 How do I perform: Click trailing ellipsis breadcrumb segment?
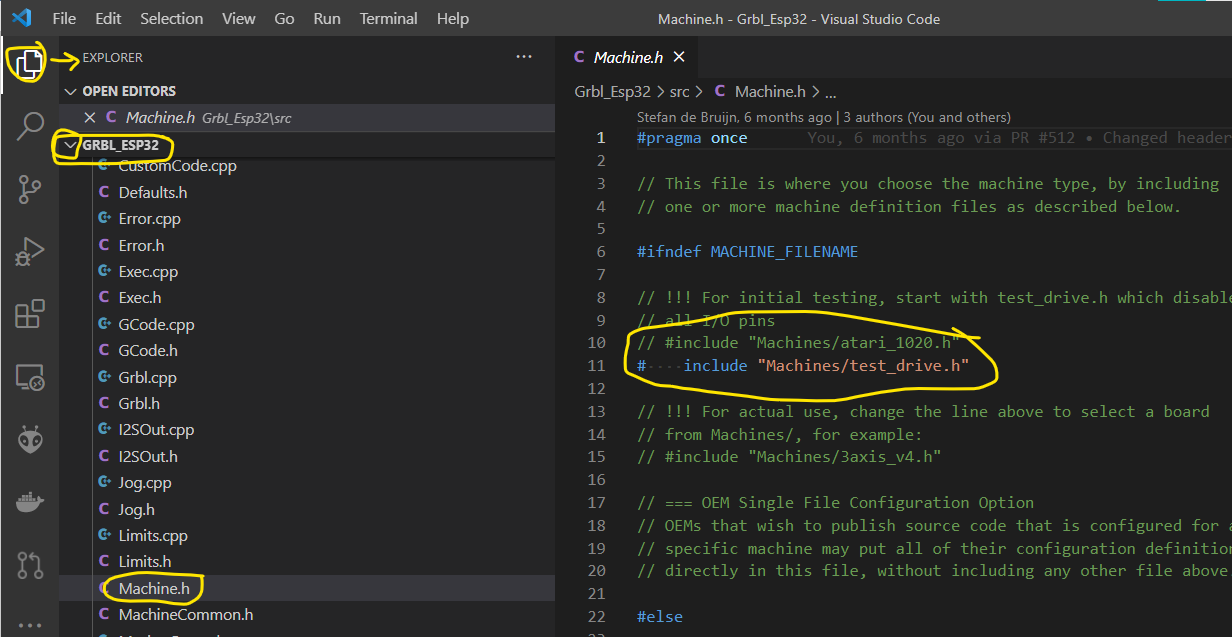click(x=832, y=91)
